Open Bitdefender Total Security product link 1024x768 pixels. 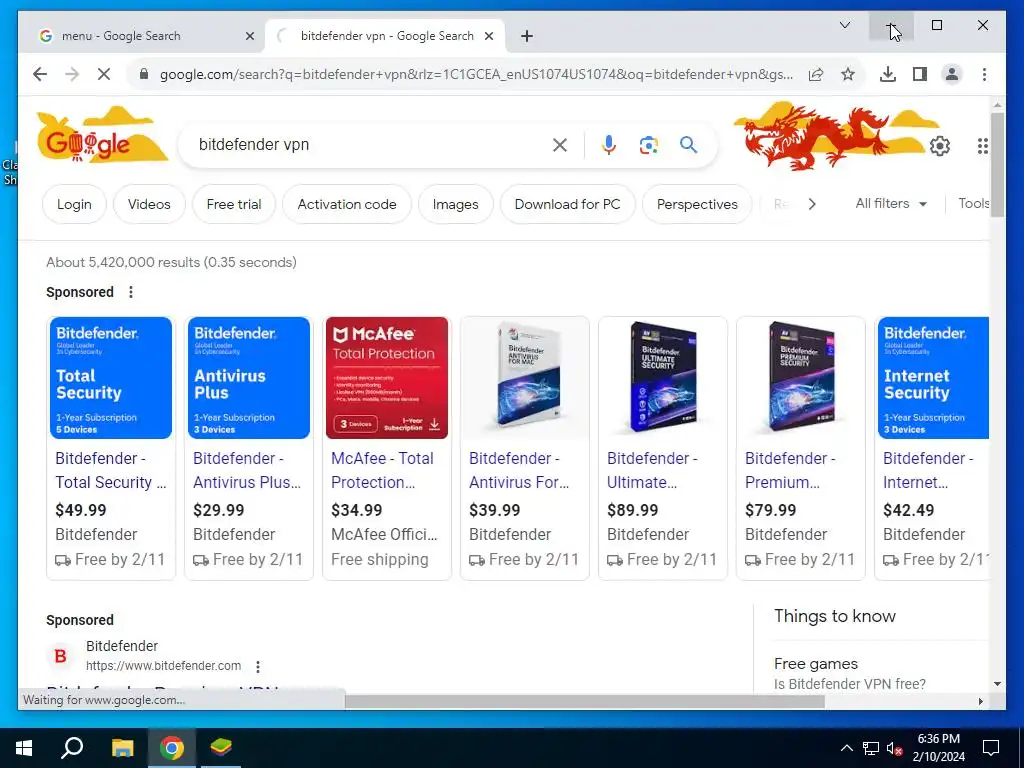(110, 470)
